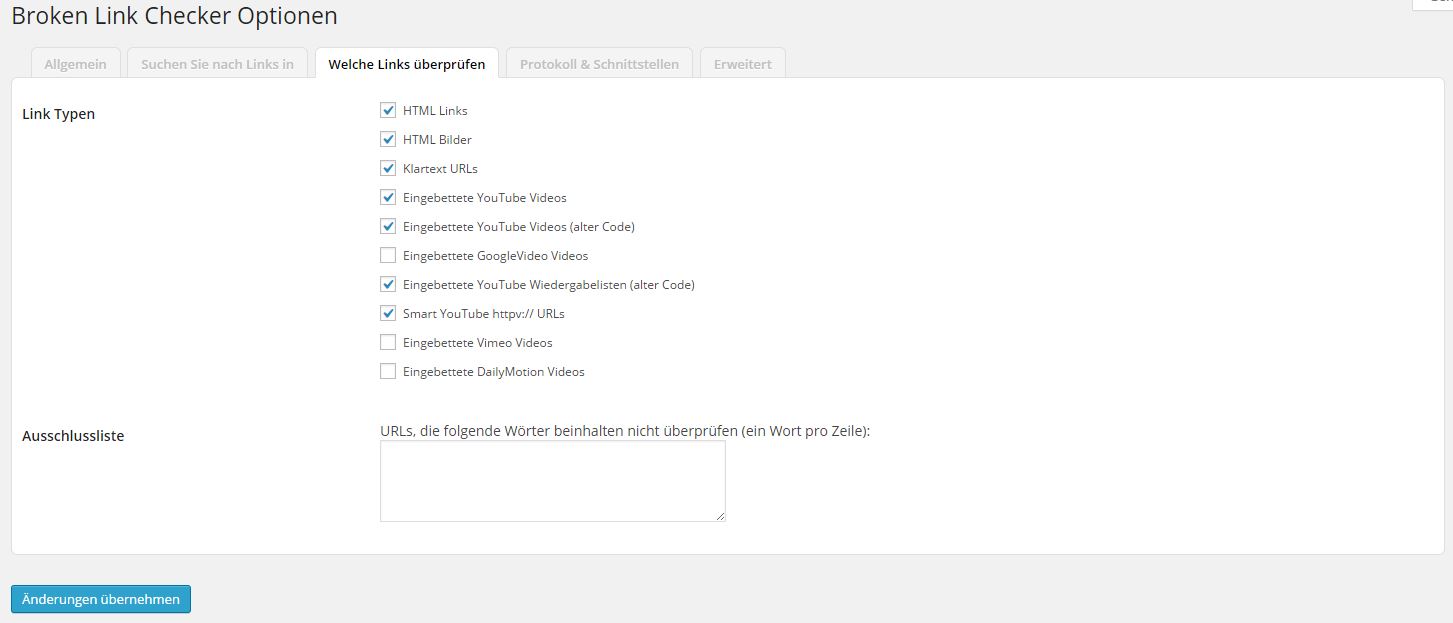The image size is (1453, 623).
Task: Enable Eingebettete GoogleVideo Videos
Action: coord(388,255)
